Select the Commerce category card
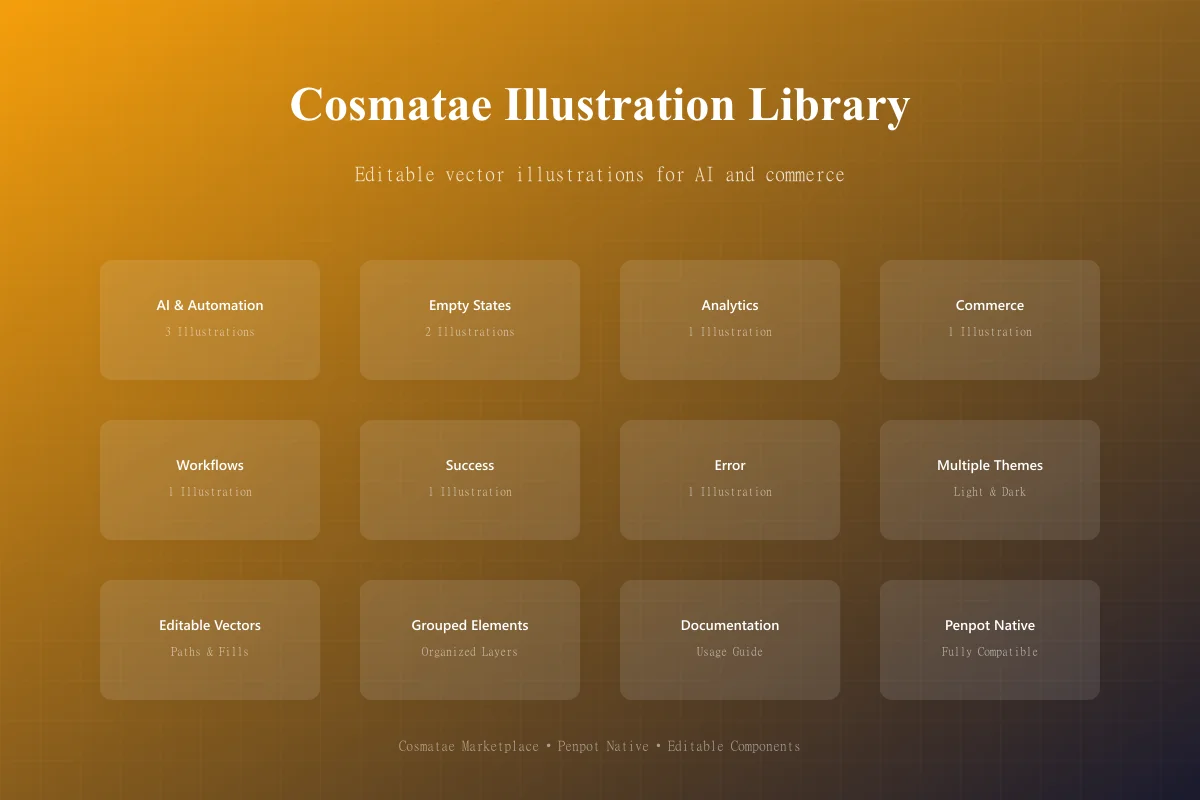The width and height of the screenshot is (1200, 800). pyautogui.click(x=990, y=320)
